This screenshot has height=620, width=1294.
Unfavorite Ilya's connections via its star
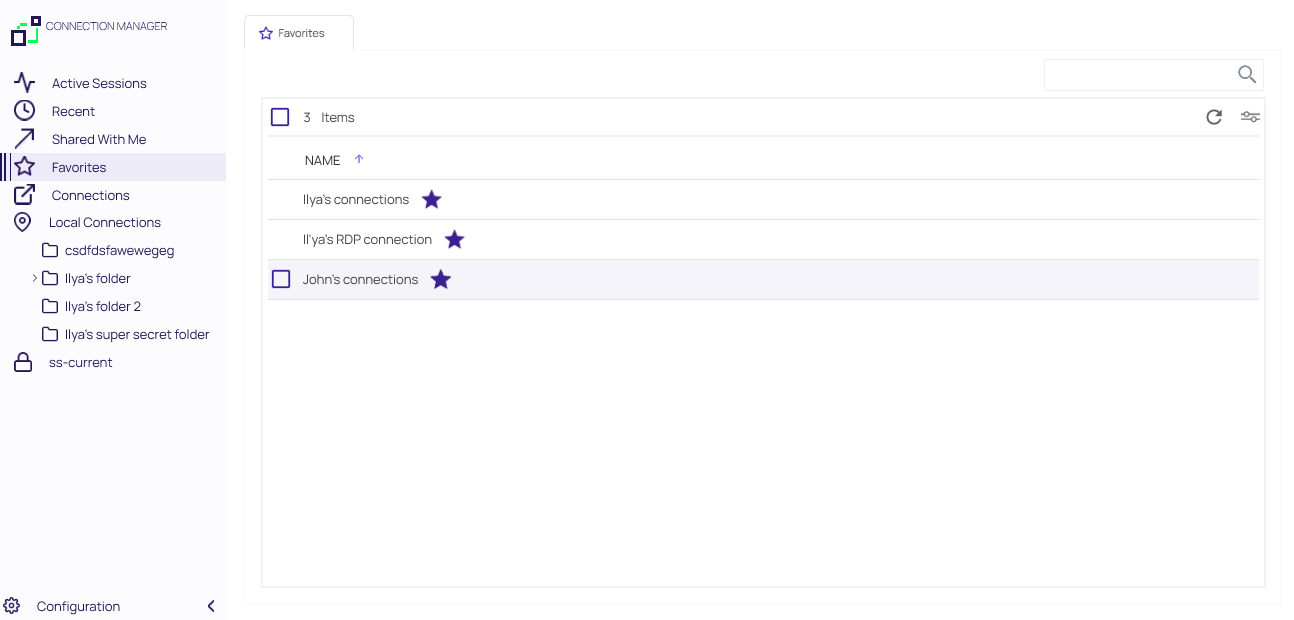431,200
